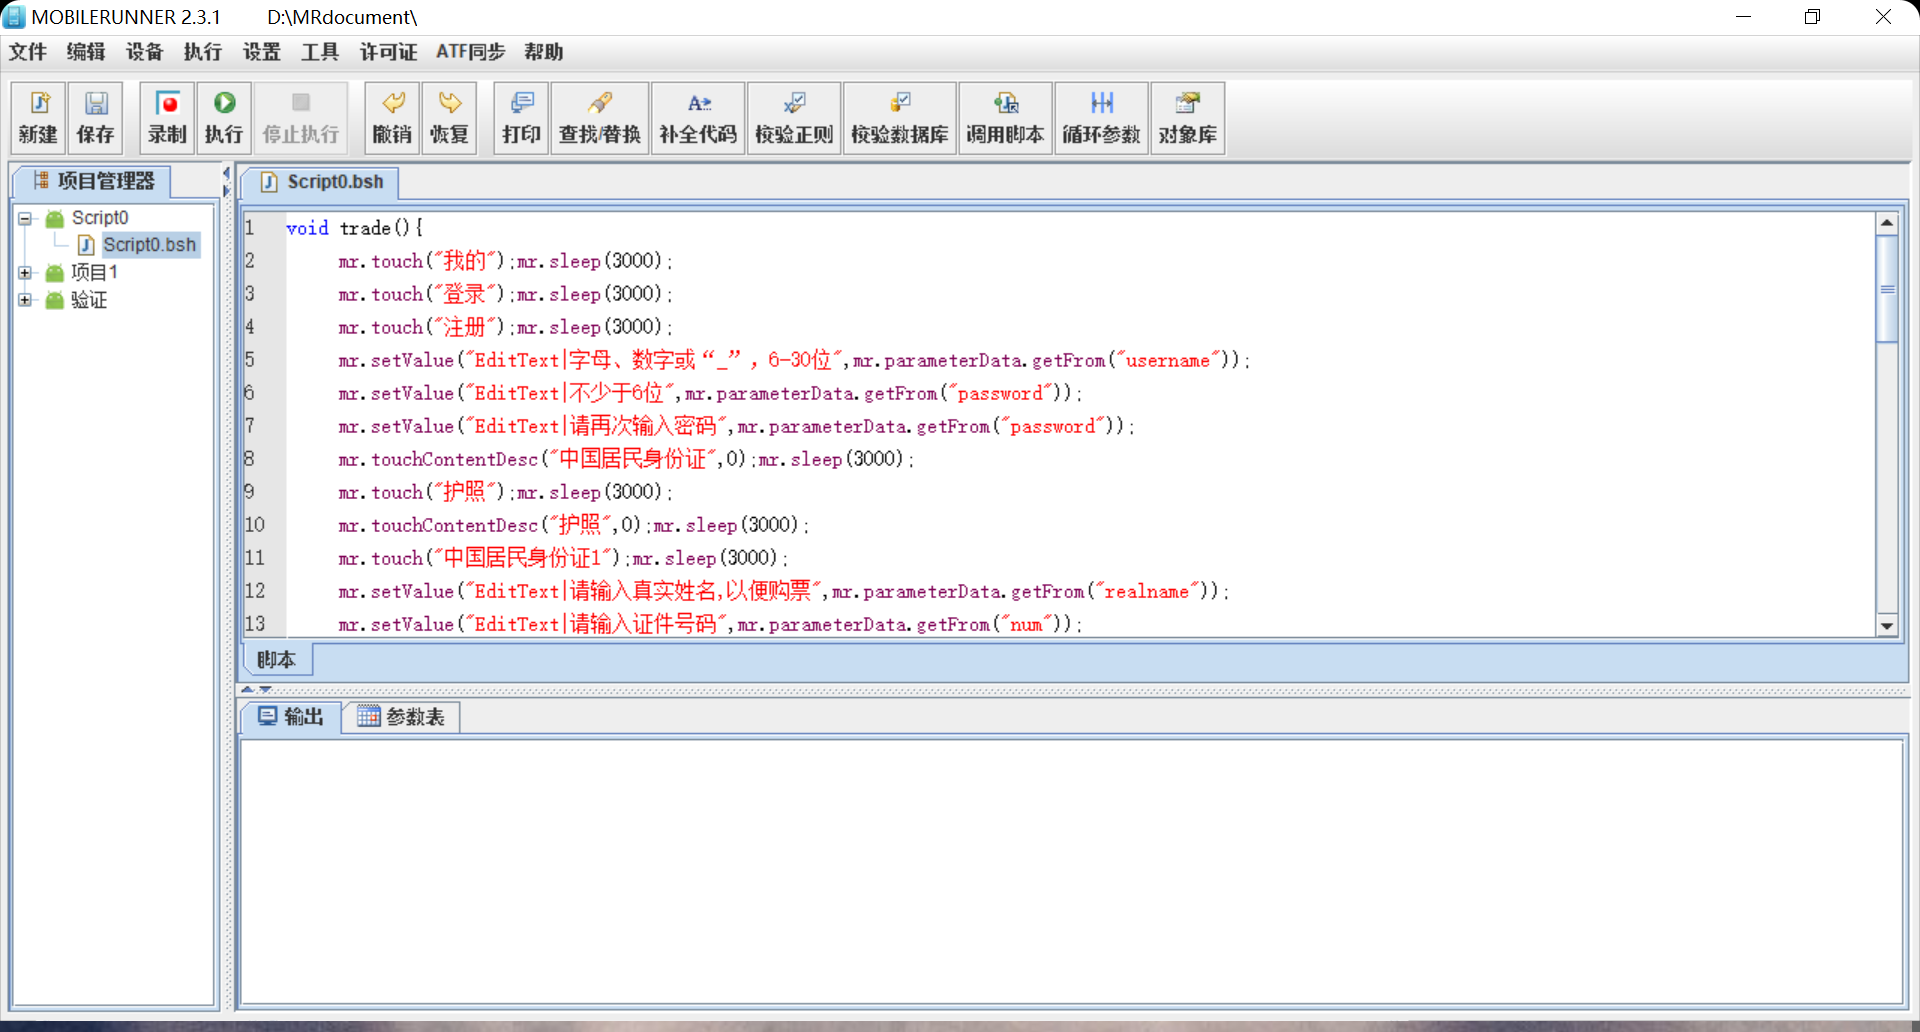Undo last edit with 撤销 icon
Viewport: 1920px width, 1032px height.
pyautogui.click(x=392, y=118)
